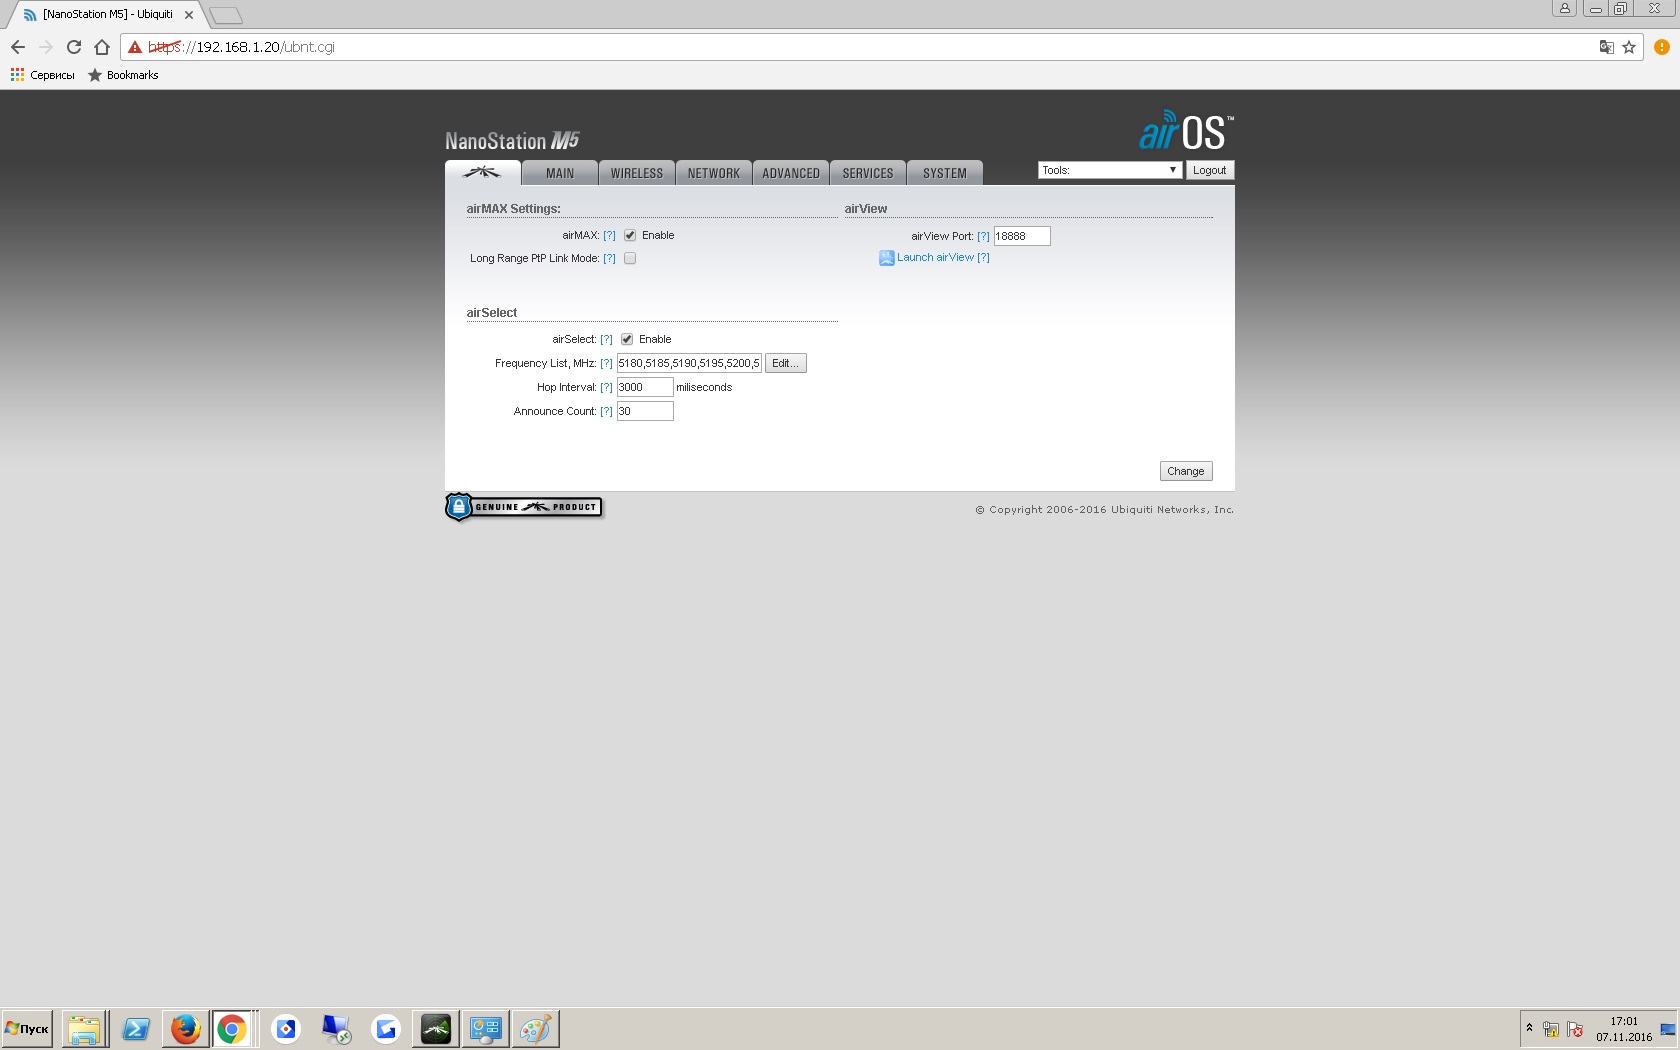Close the NanoStation M5 browser tab
The image size is (1680, 1050).
(x=189, y=15)
